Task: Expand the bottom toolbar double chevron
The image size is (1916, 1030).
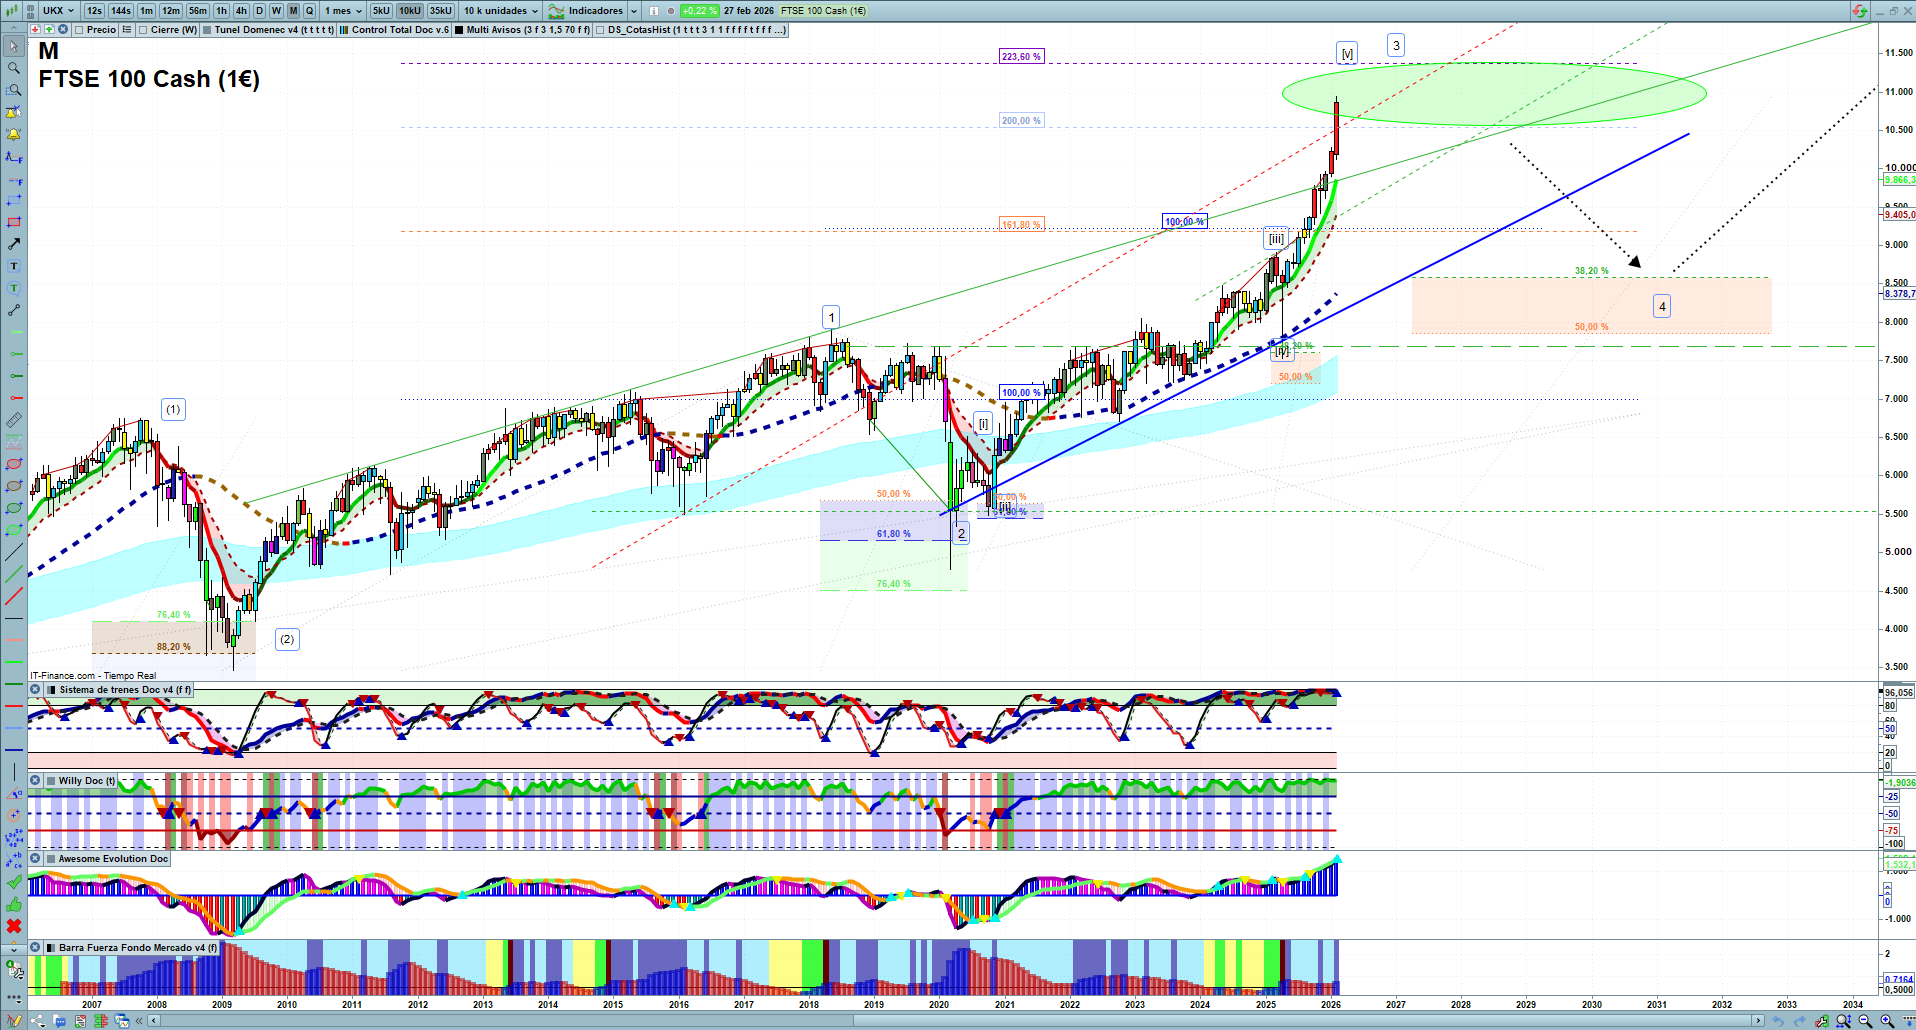Action: click(140, 1021)
